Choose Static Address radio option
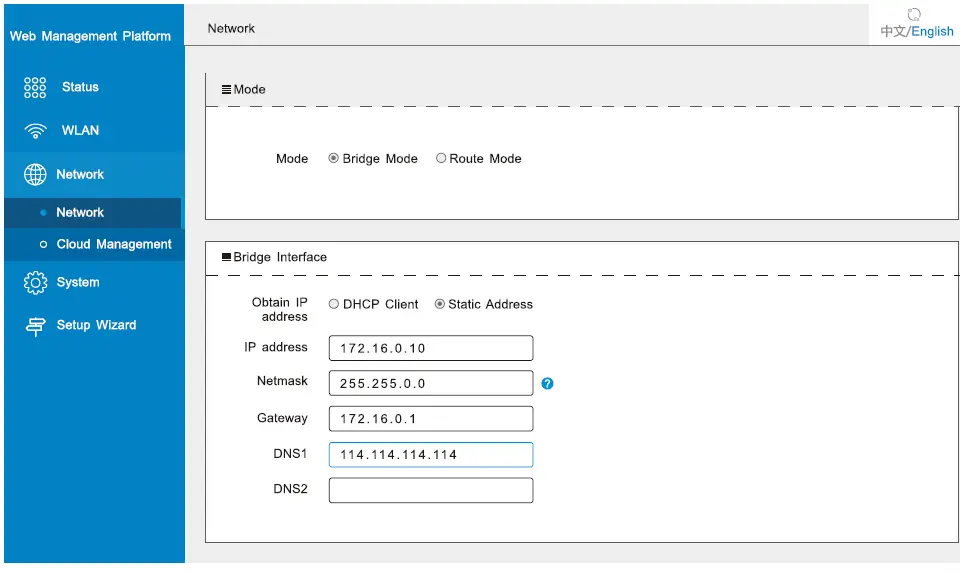 pos(440,304)
